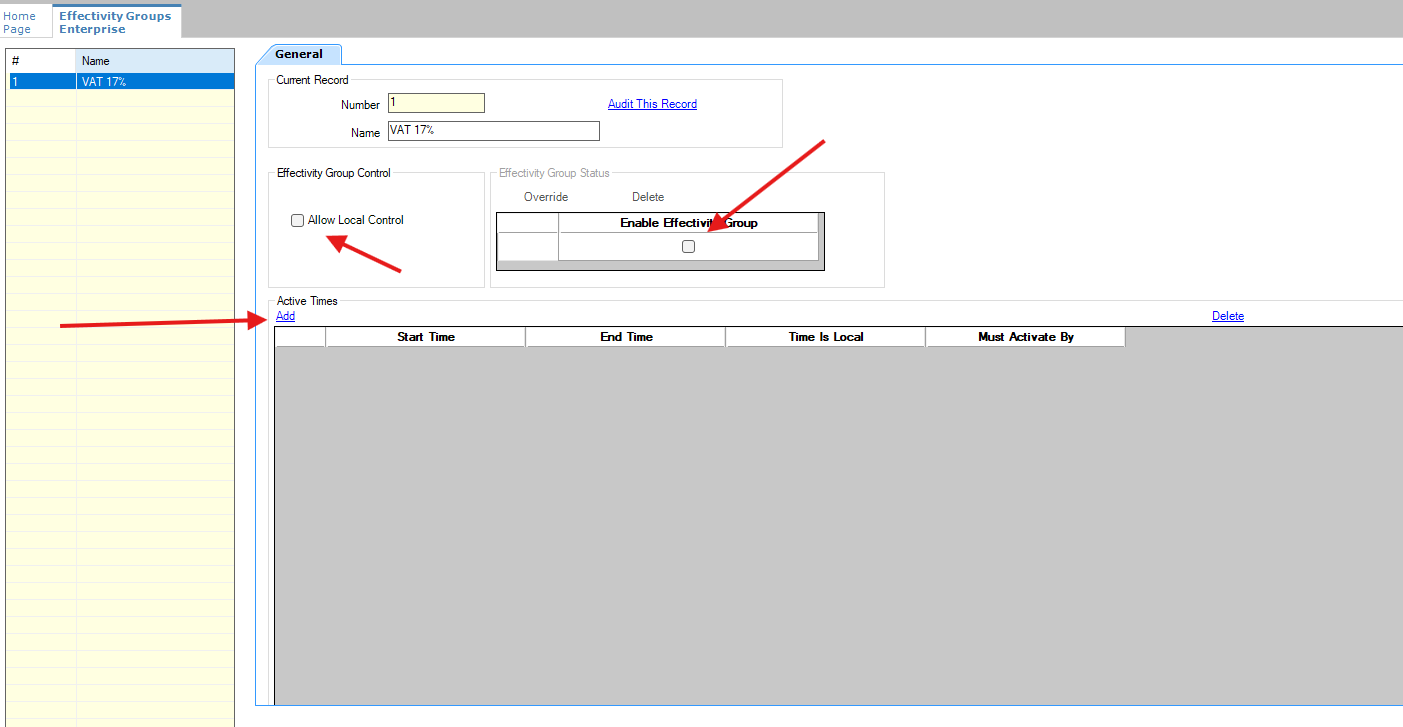Sort the record list by Name column header
The height and width of the screenshot is (727, 1403).
click(x=155, y=61)
